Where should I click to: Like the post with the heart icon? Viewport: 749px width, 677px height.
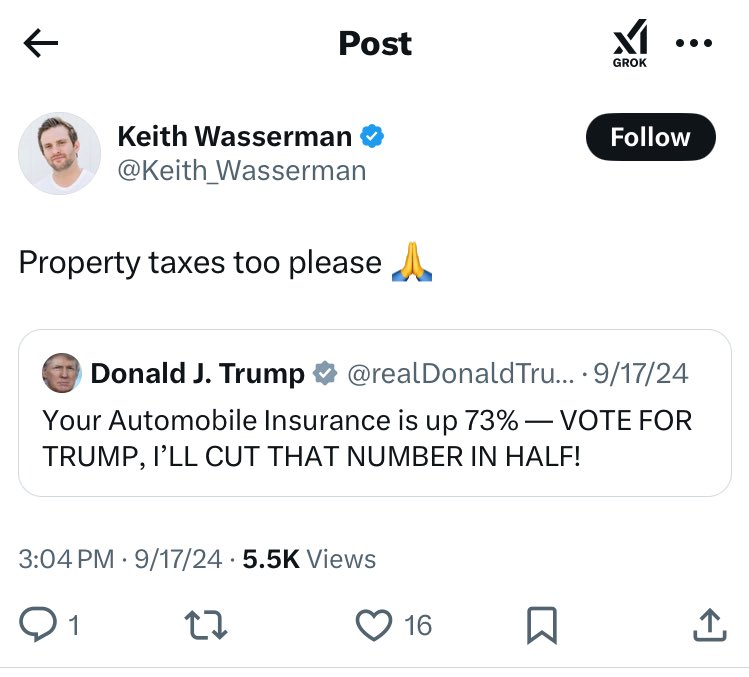point(373,625)
